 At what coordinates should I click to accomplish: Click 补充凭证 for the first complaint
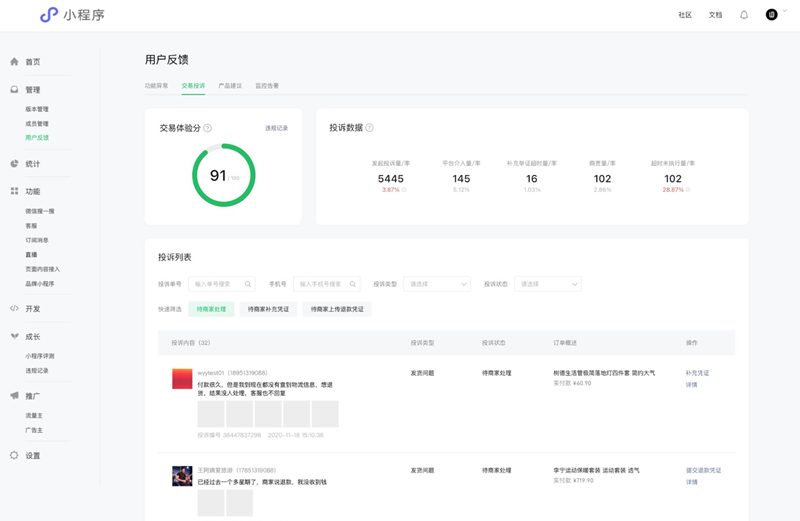click(697, 373)
